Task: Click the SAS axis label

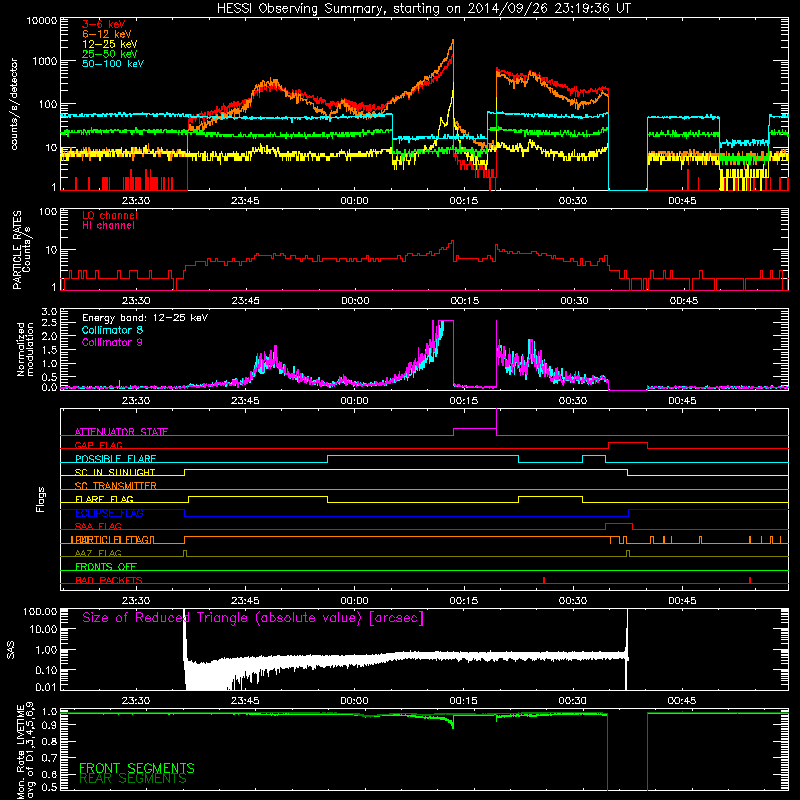Action: click(x=11, y=650)
